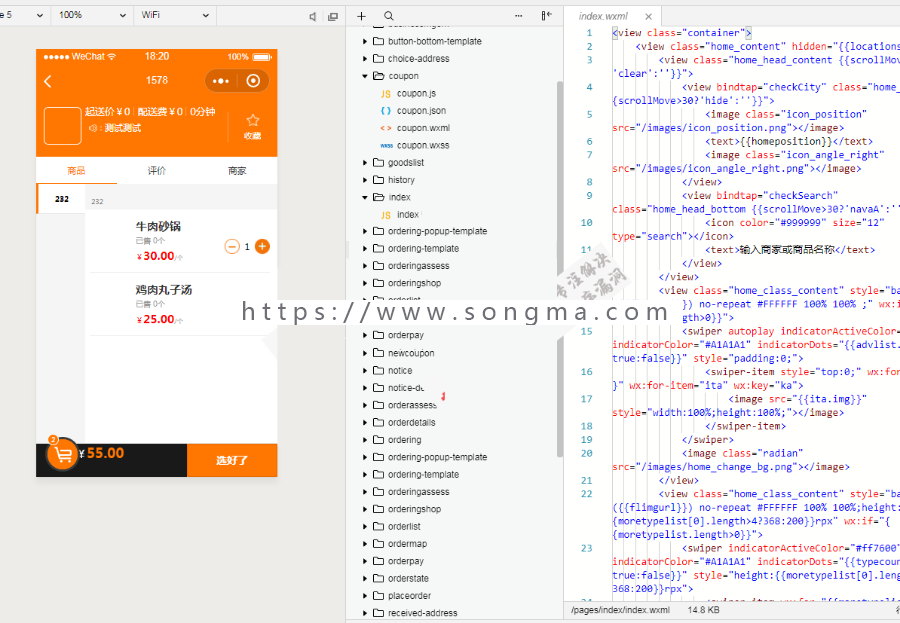This screenshot has height=623, width=900.
Task: Collapse the coupon folder
Action: (364, 76)
